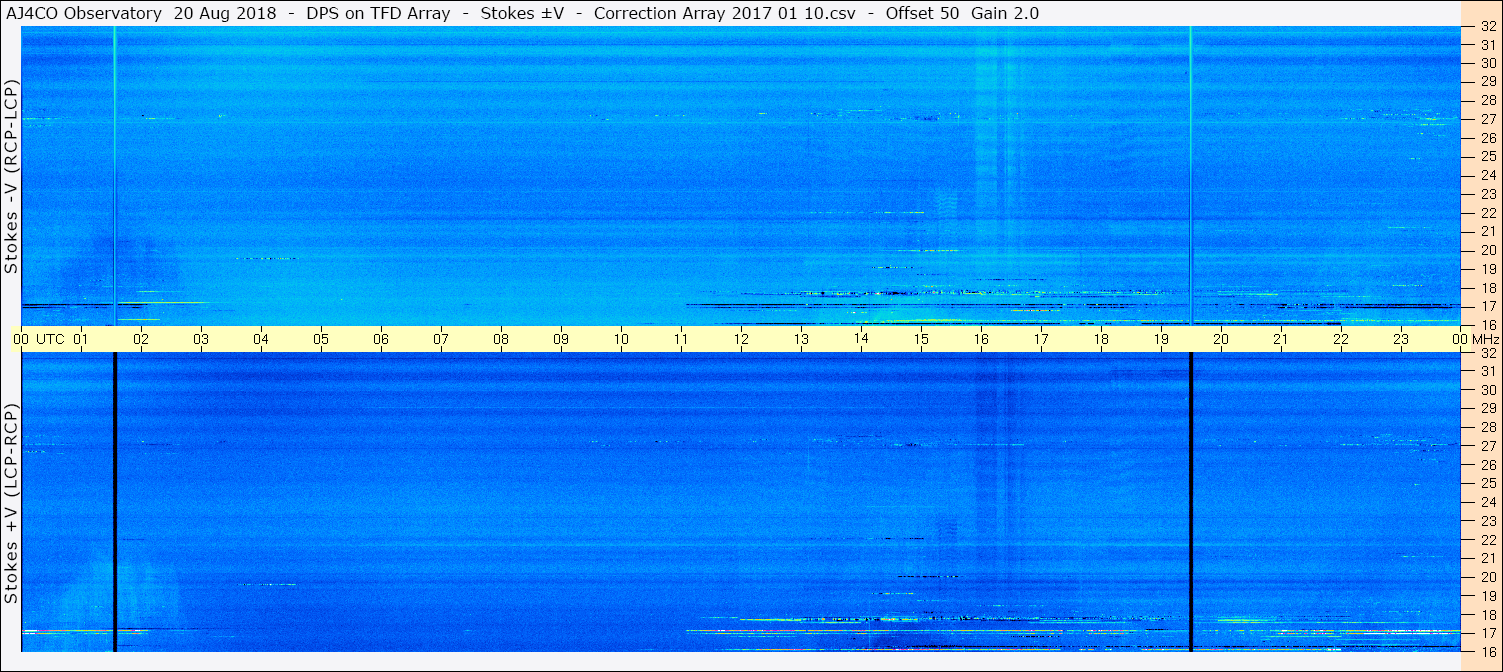1503x672 pixels.
Task: Click 20 MHz tick in Stokes -V panel
Action: point(1488,250)
